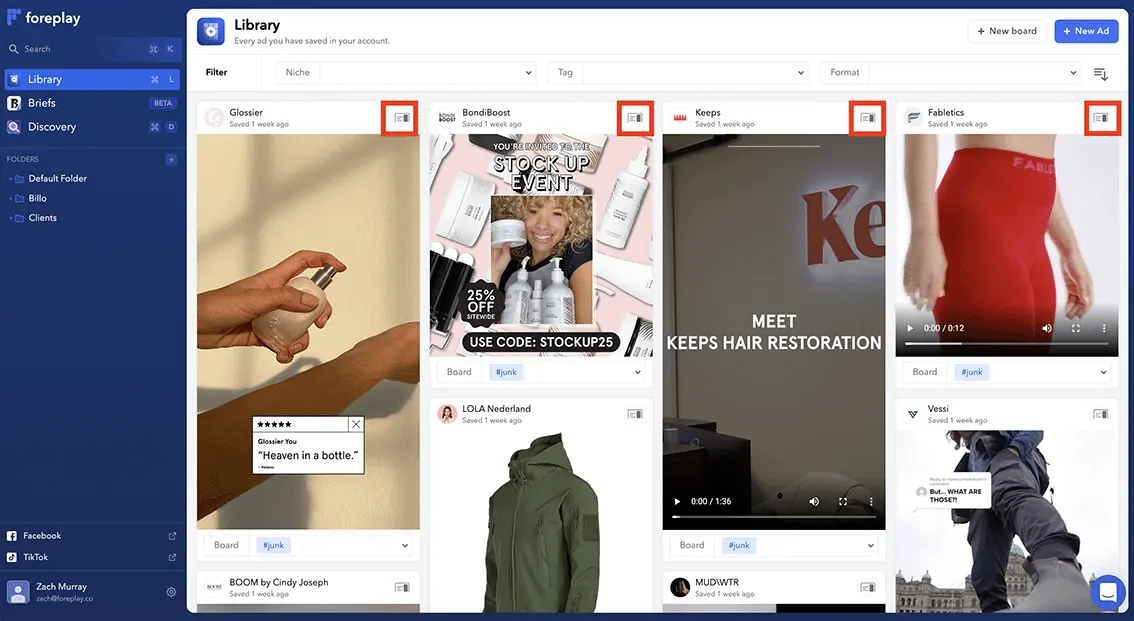This screenshot has height=621, width=1134.
Task: Click the sort order icon beside filters
Action: pos(1101,74)
